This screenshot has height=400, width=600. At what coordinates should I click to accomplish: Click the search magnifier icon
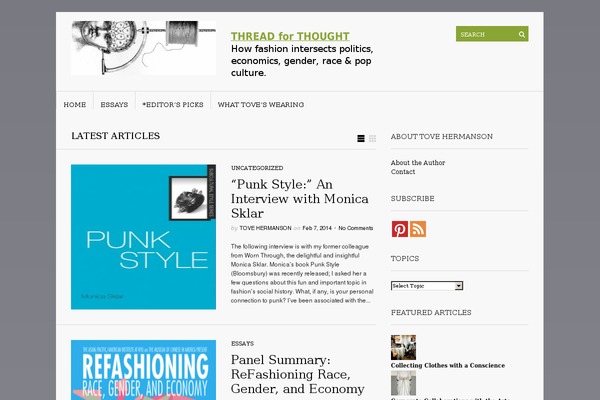pyautogui.click(x=522, y=34)
